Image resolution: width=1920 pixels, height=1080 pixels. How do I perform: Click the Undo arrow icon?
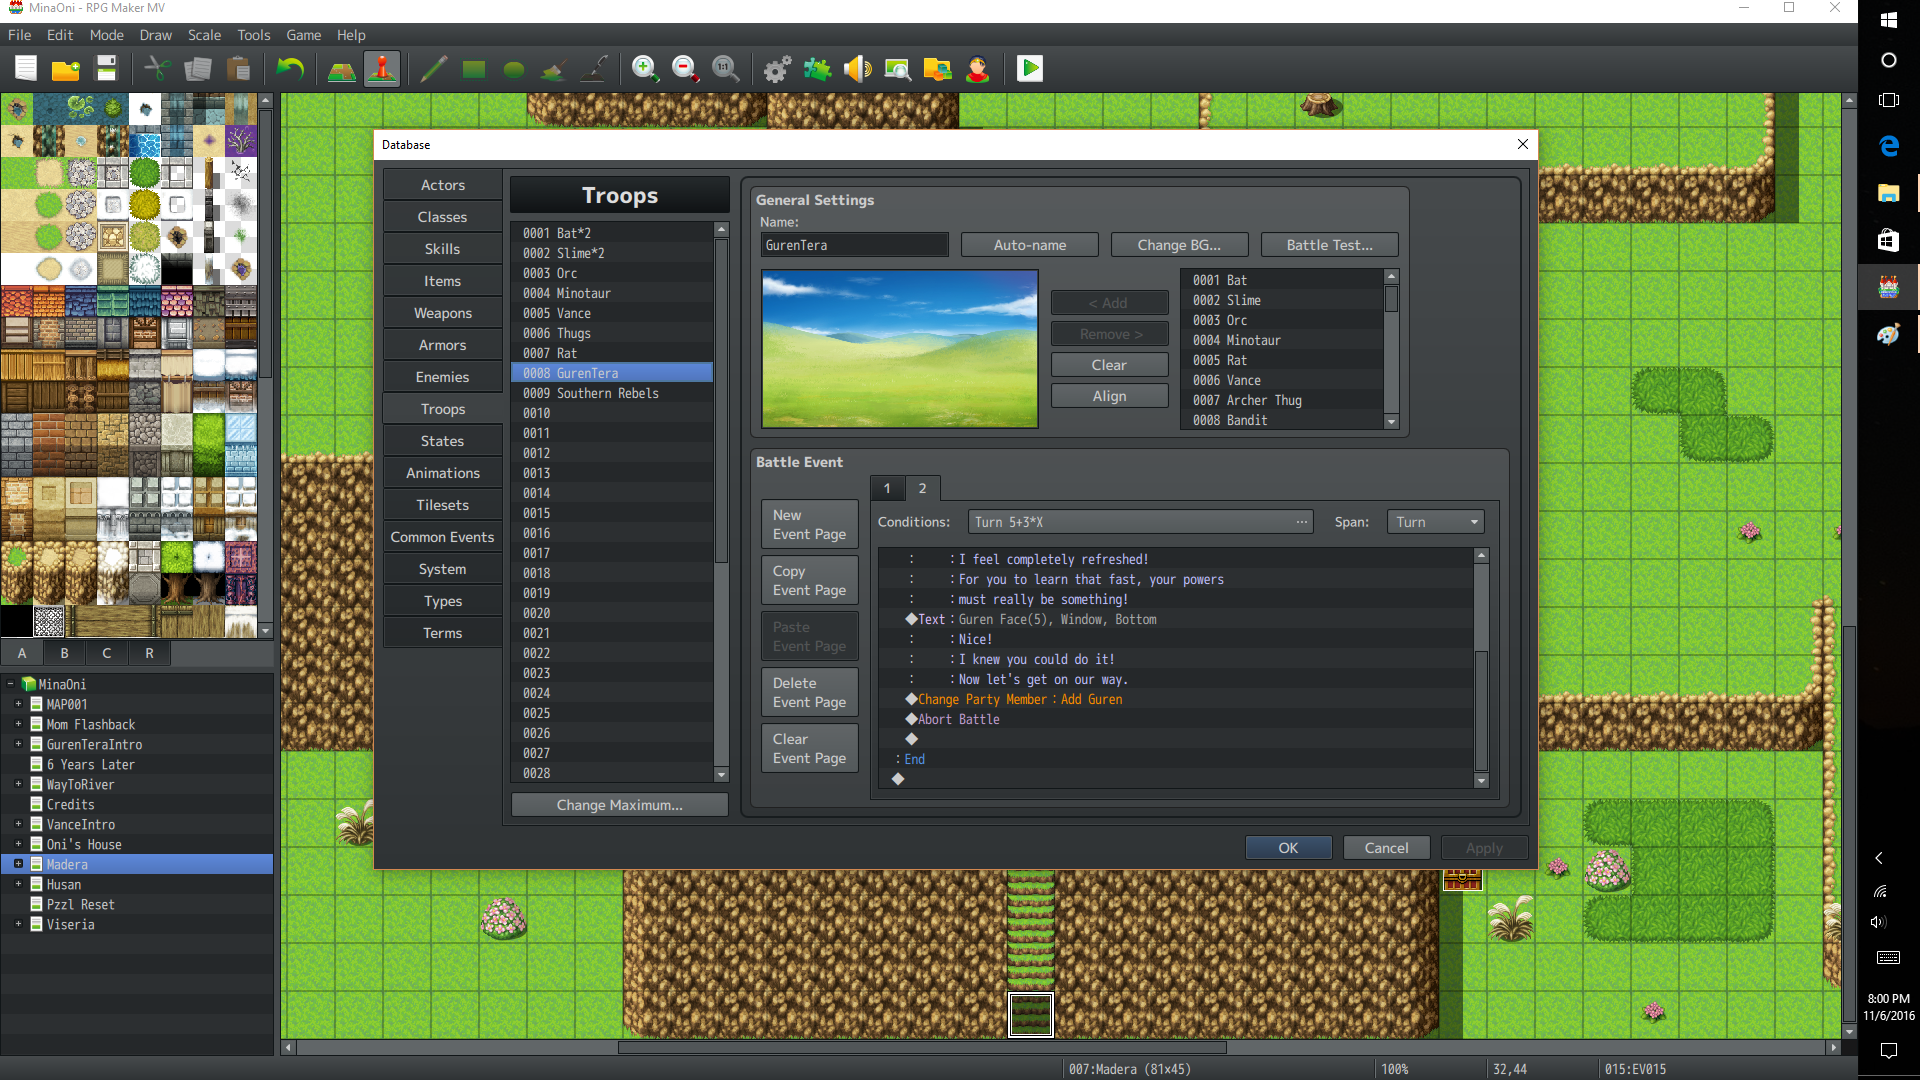click(290, 69)
